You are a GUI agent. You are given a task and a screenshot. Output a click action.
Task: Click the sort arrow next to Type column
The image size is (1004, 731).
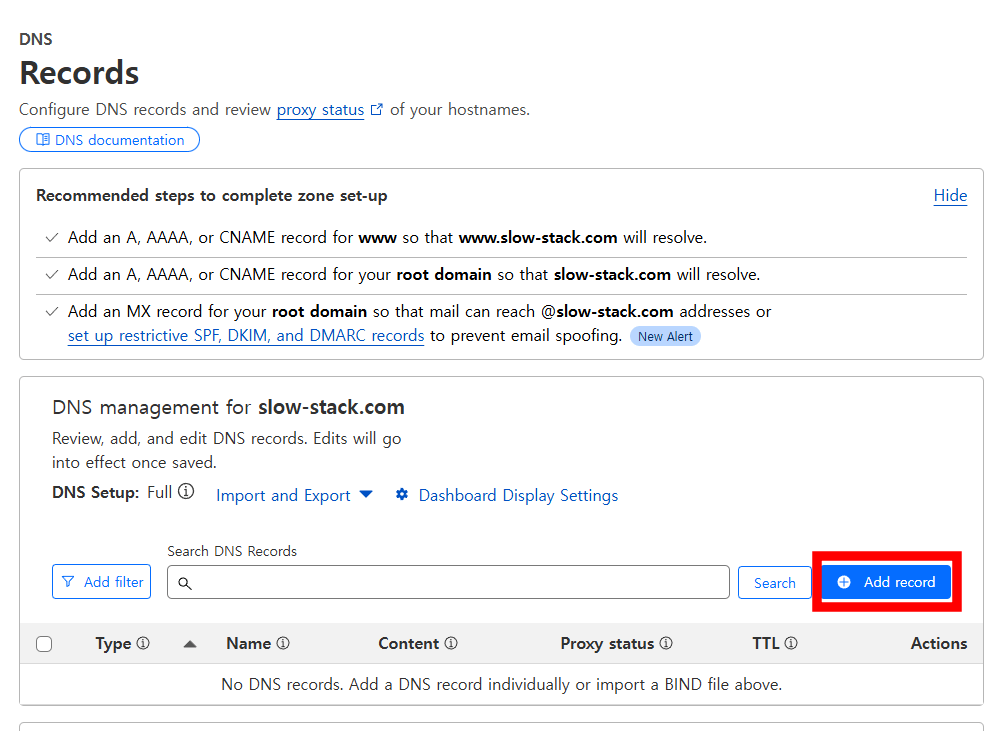190,644
